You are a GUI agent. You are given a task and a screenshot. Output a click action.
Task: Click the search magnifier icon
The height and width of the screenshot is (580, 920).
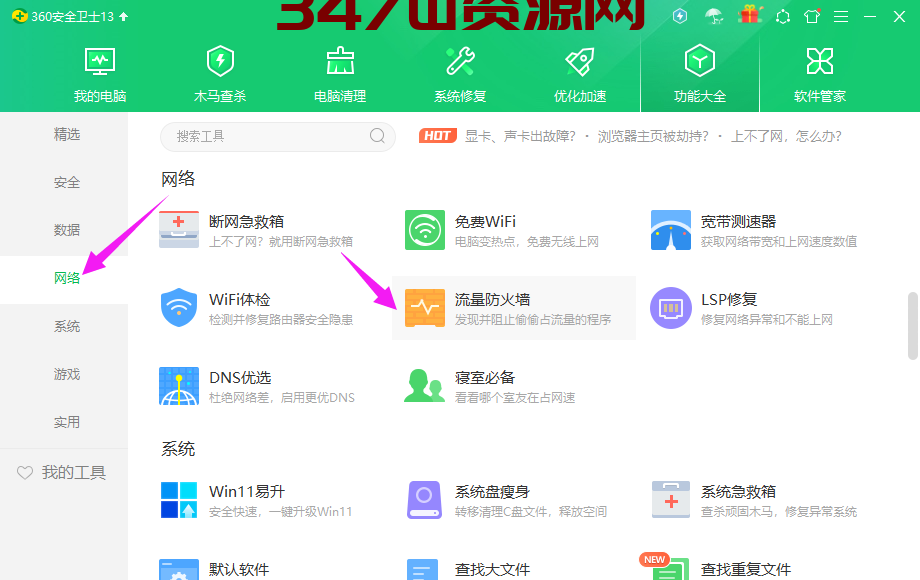click(377, 136)
